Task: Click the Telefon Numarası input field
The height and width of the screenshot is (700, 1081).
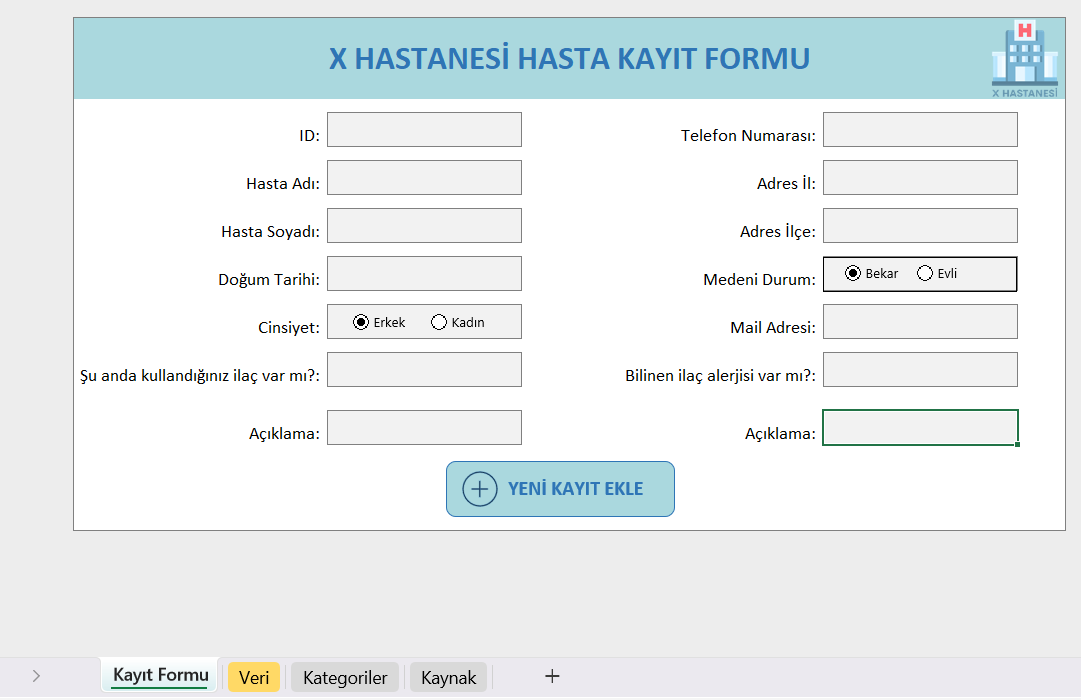Action: pyautogui.click(x=920, y=130)
